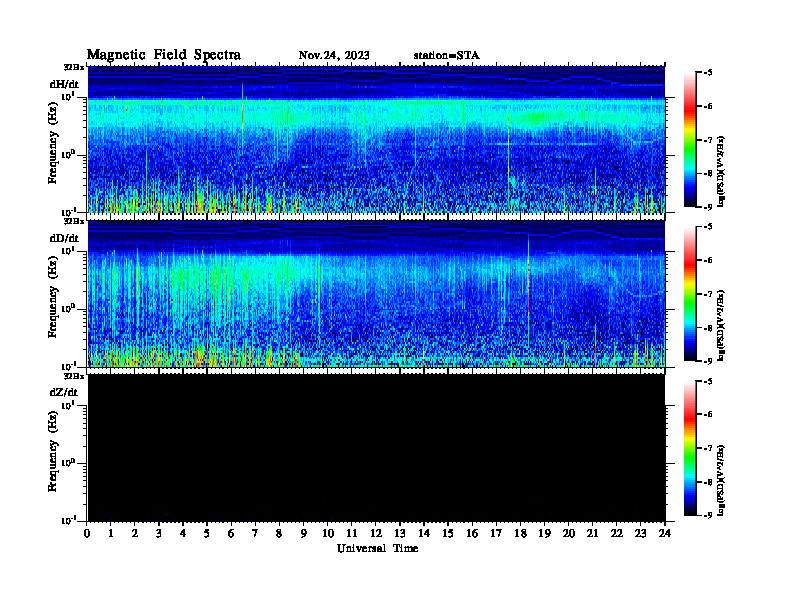Click hour 6 on the Universal Time axis
This screenshot has width=792, height=612.
point(231,534)
